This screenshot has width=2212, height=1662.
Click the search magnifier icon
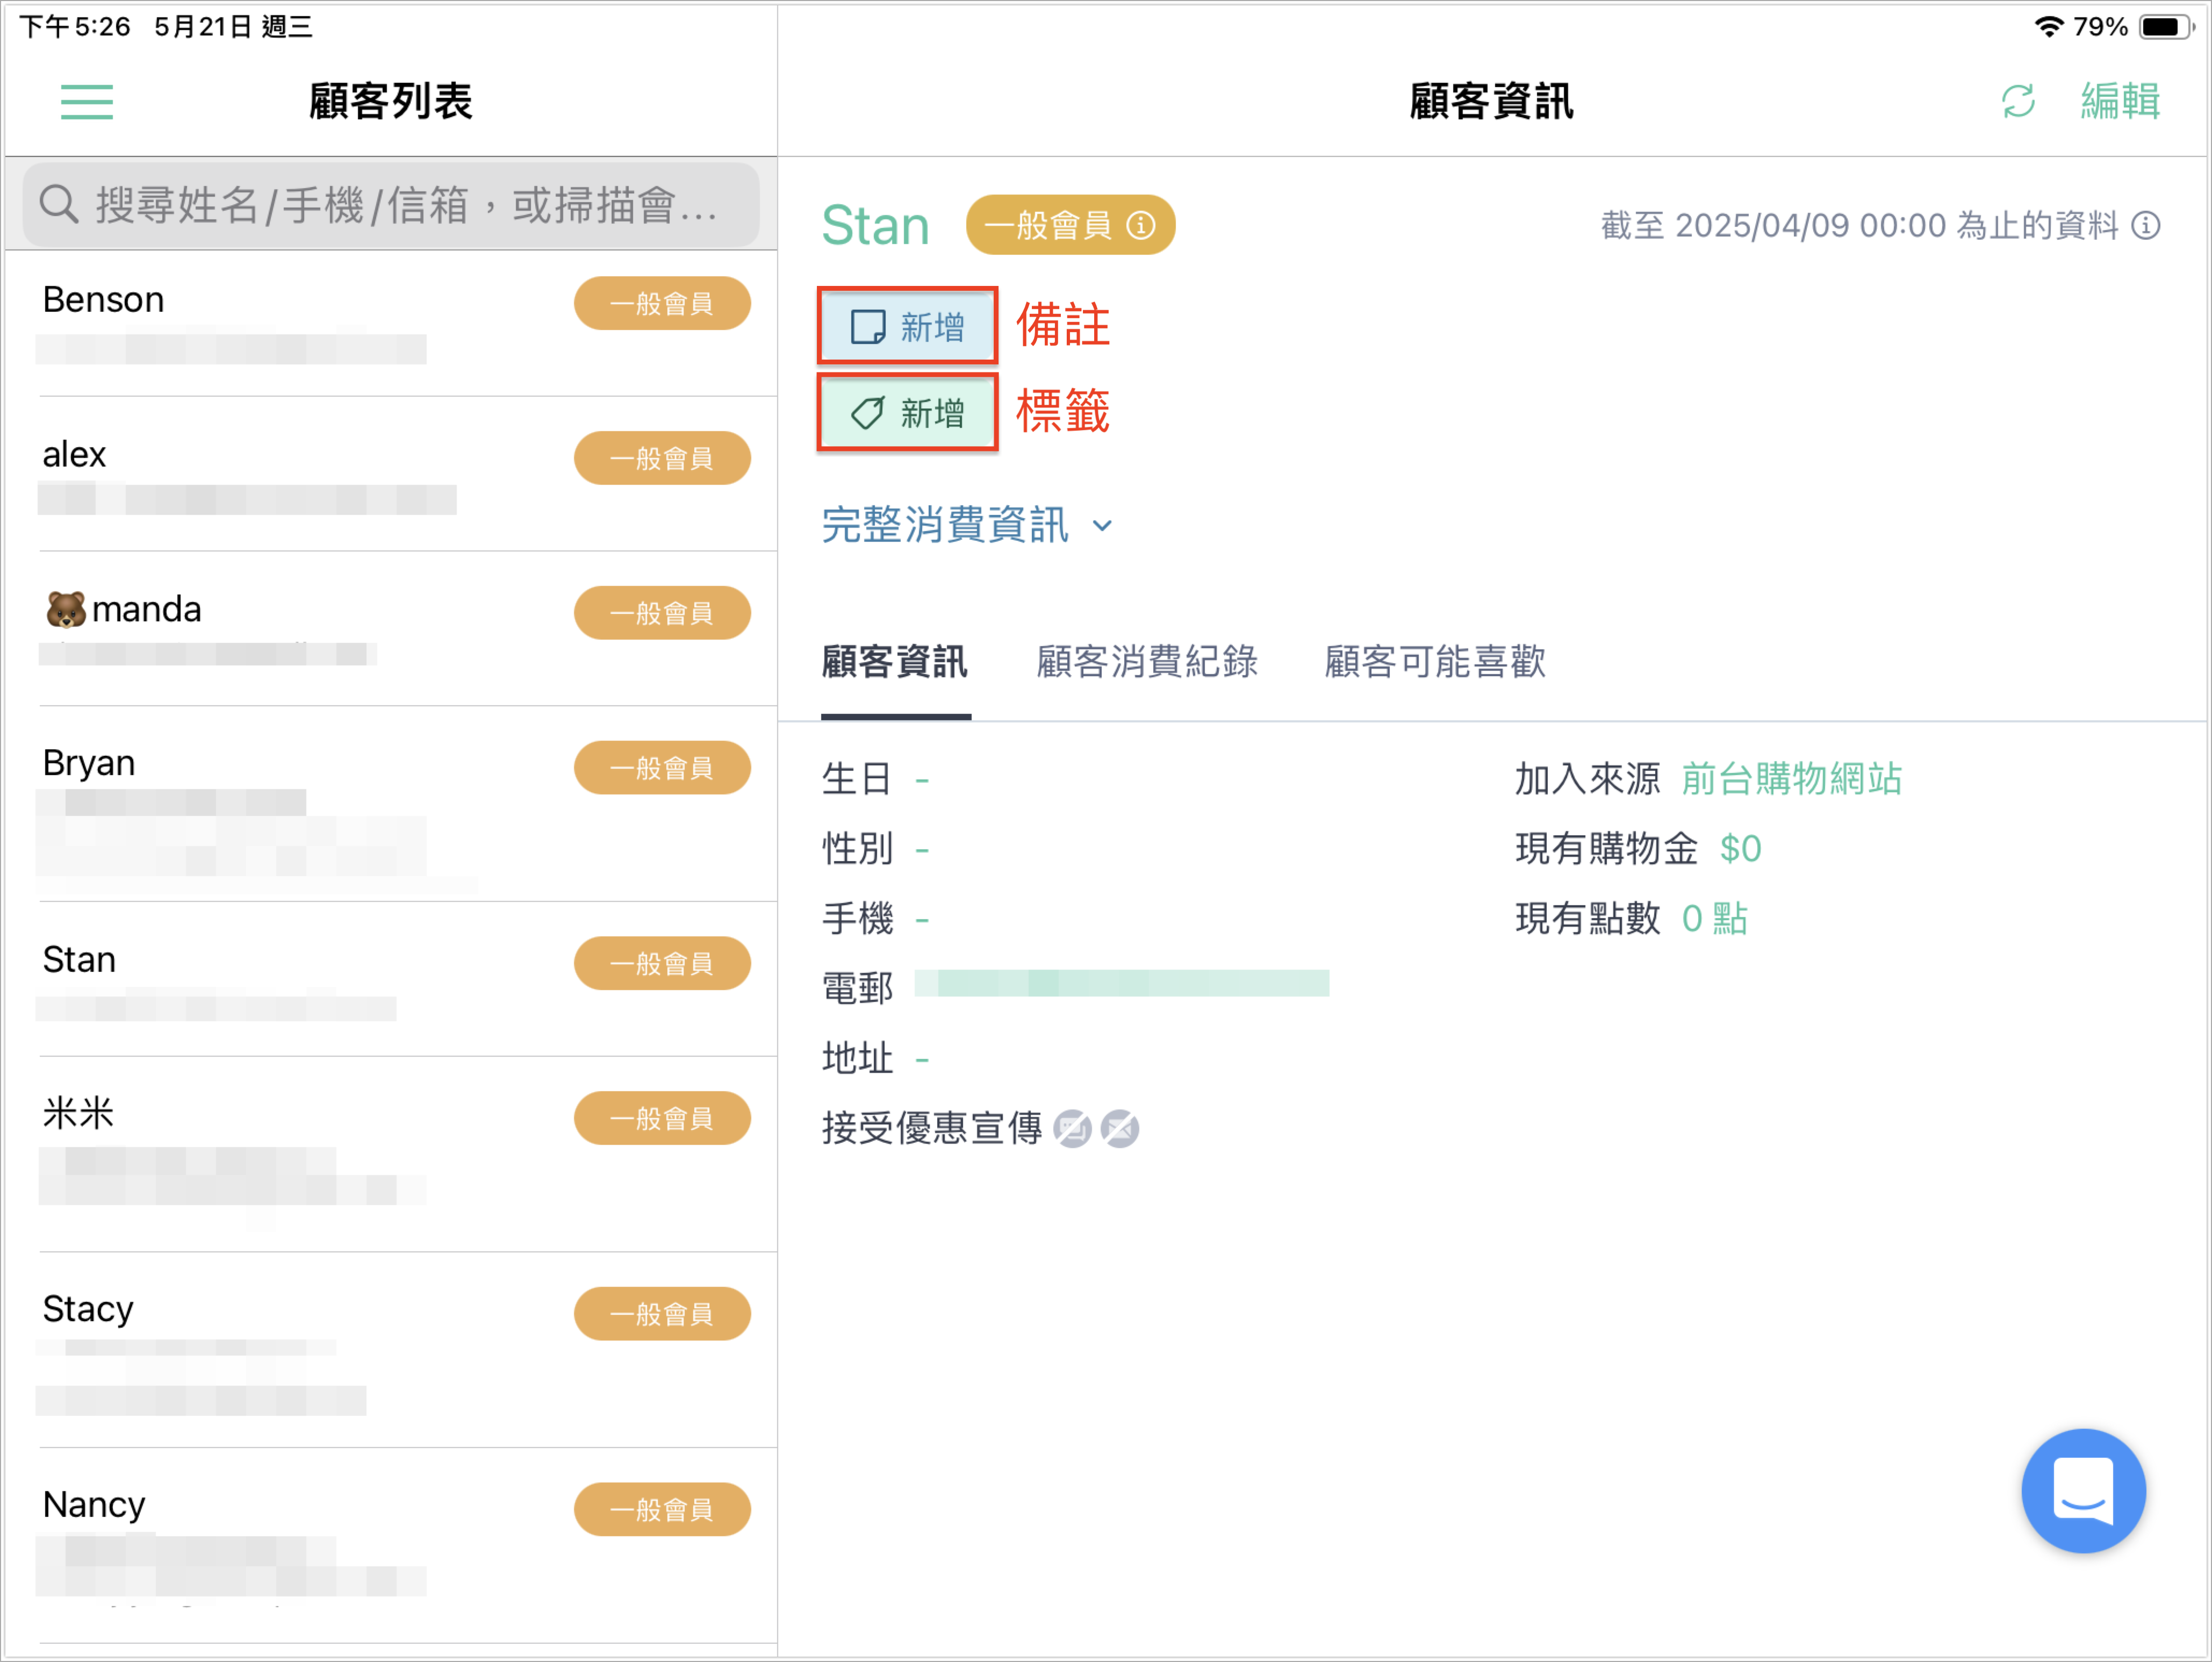tap(58, 204)
